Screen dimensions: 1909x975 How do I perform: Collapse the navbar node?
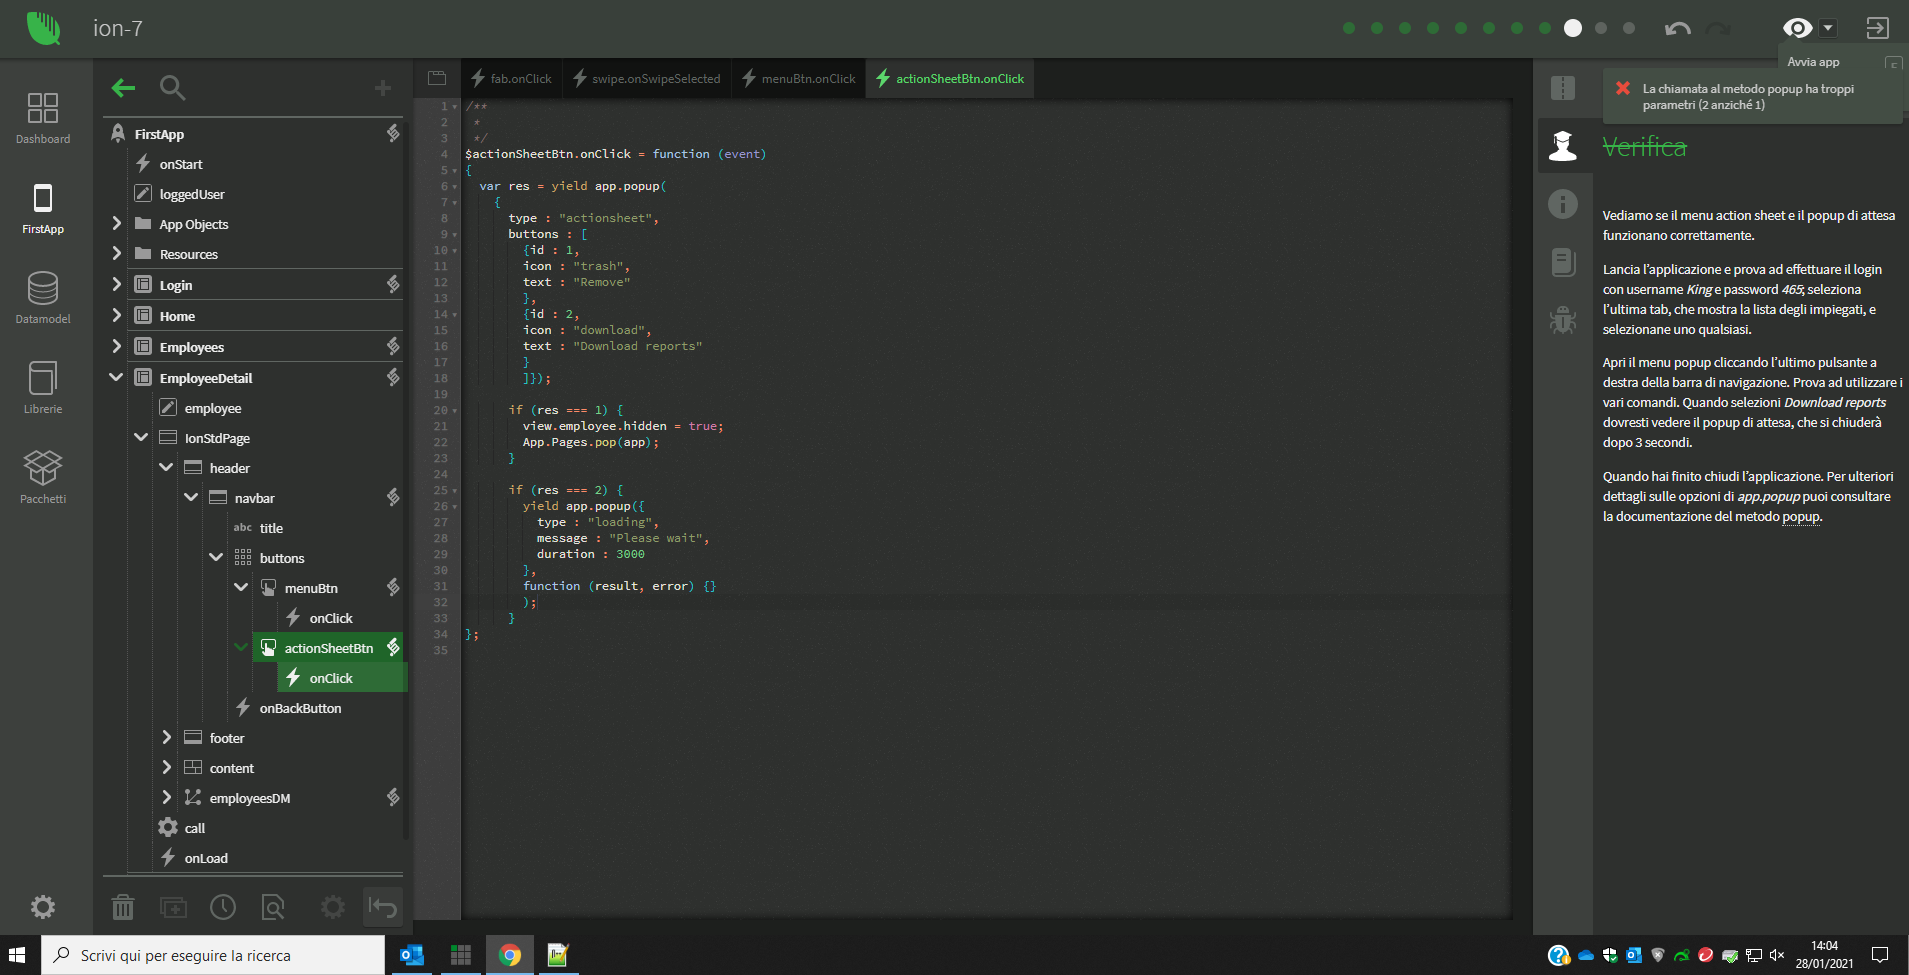(191, 497)
